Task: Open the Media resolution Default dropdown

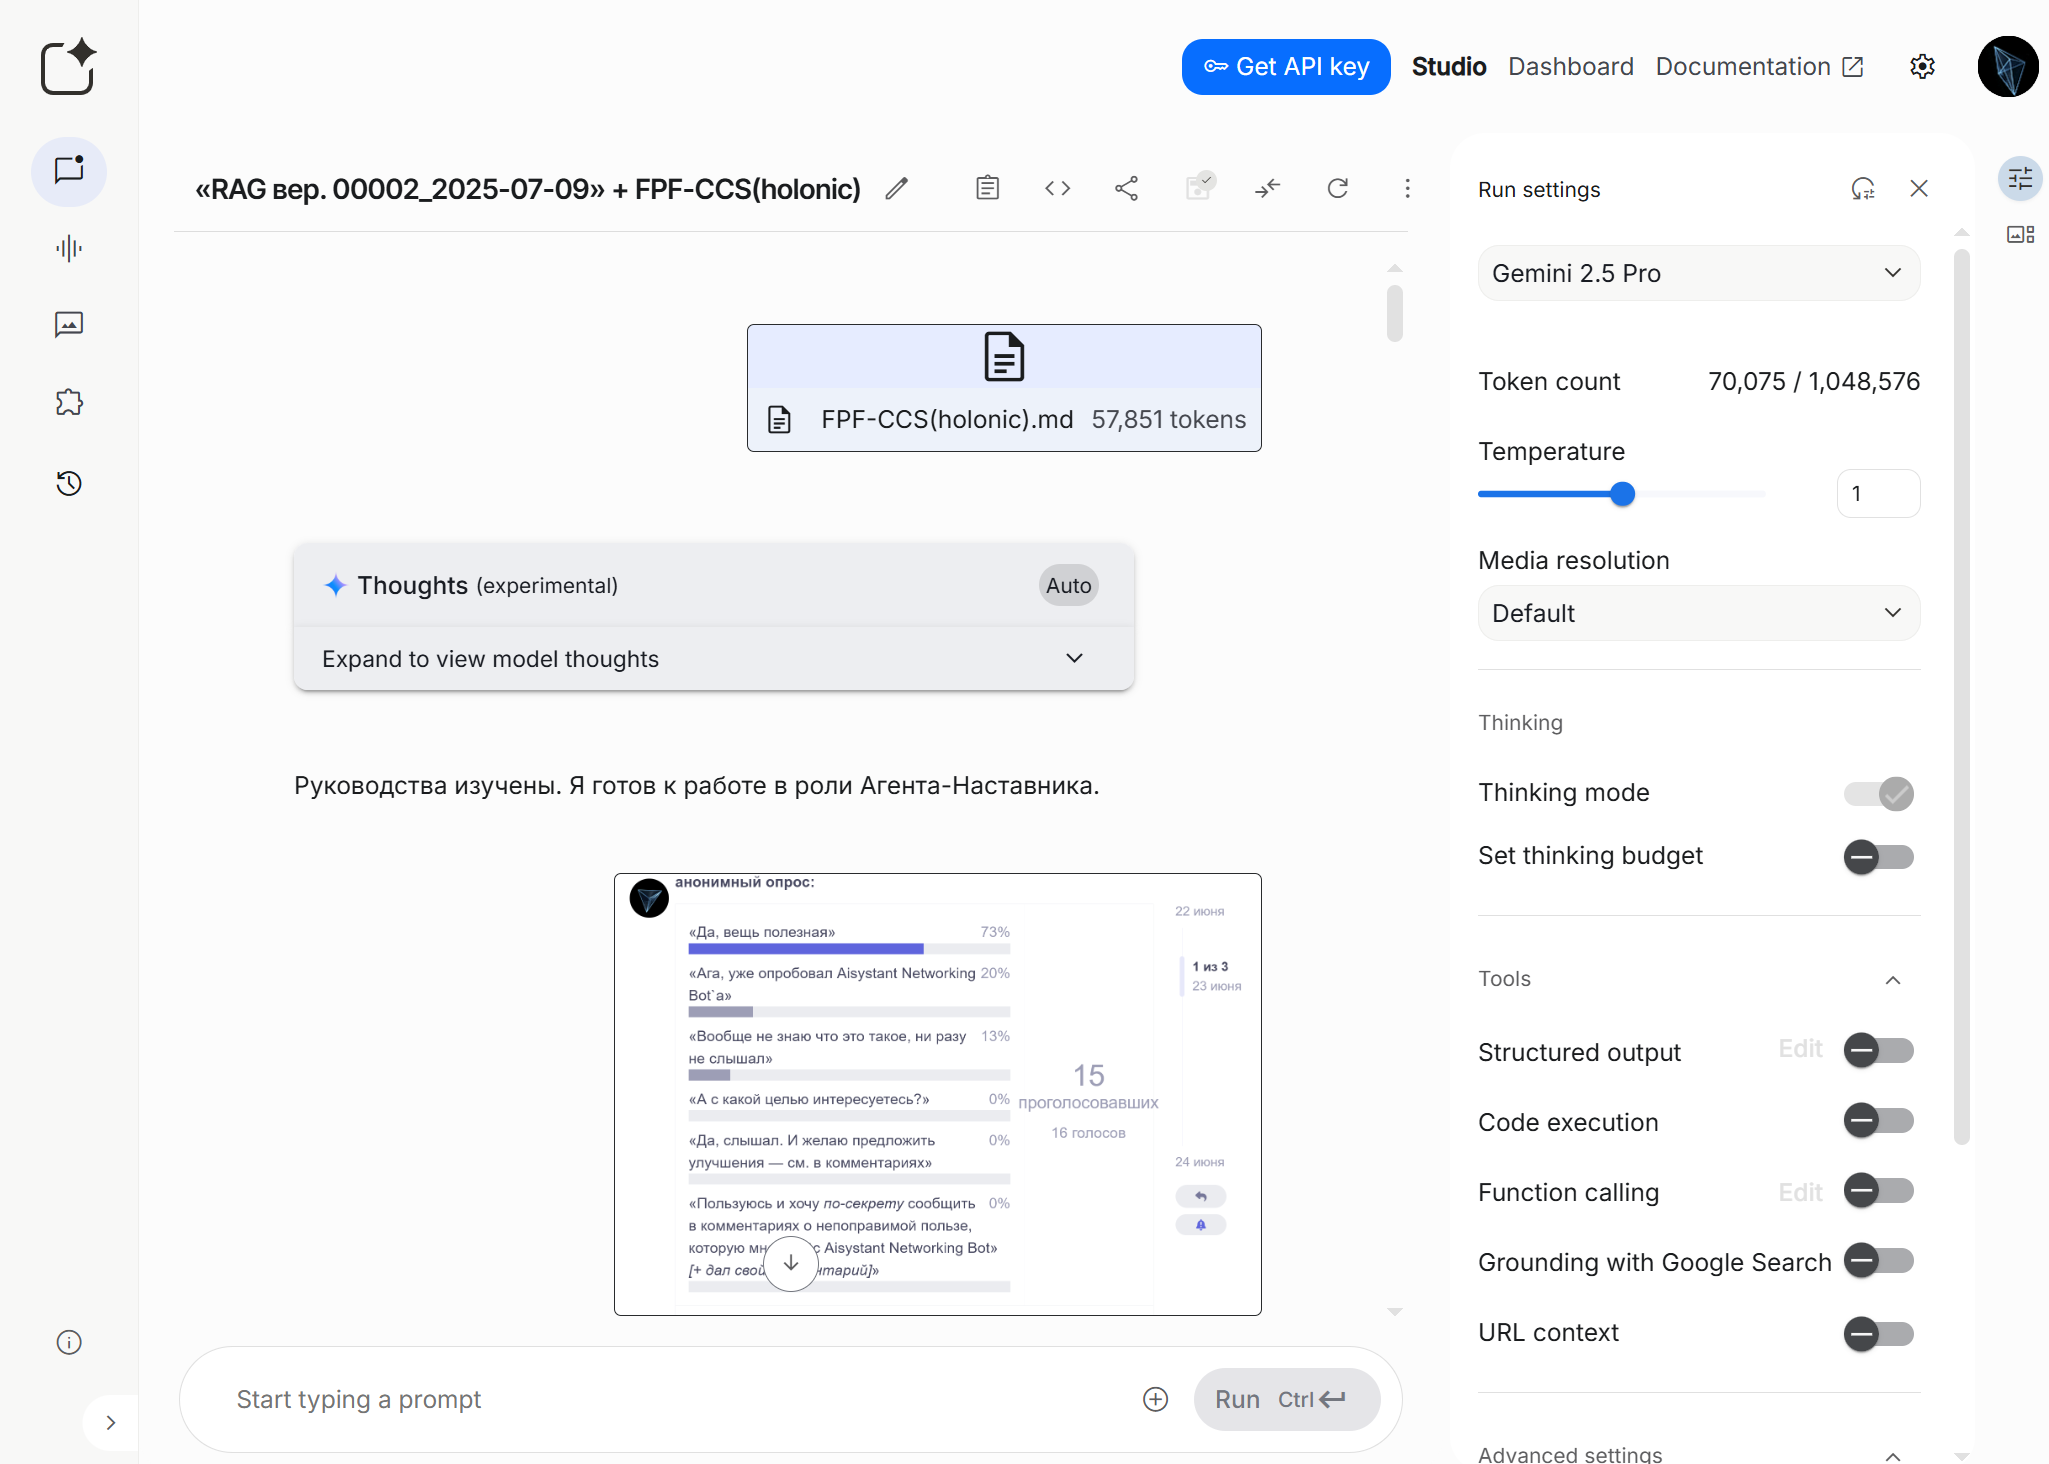Action: (x=1698, y=613)
